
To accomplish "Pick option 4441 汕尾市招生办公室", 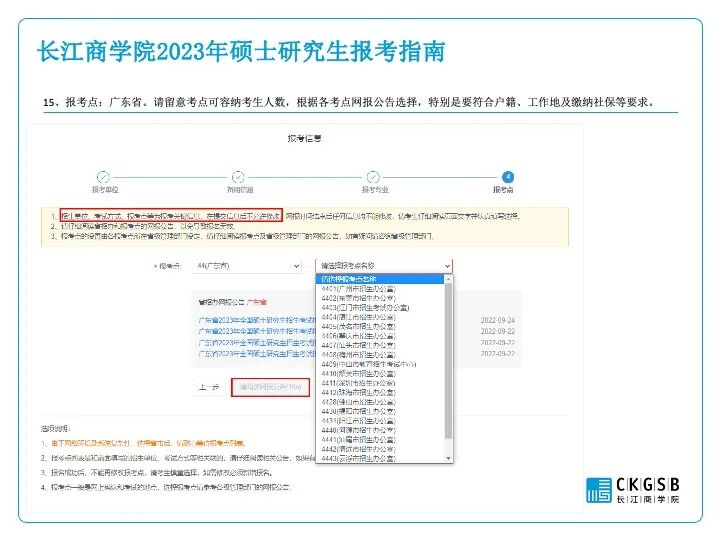I will pyautogui.click(x=359, y=439).
